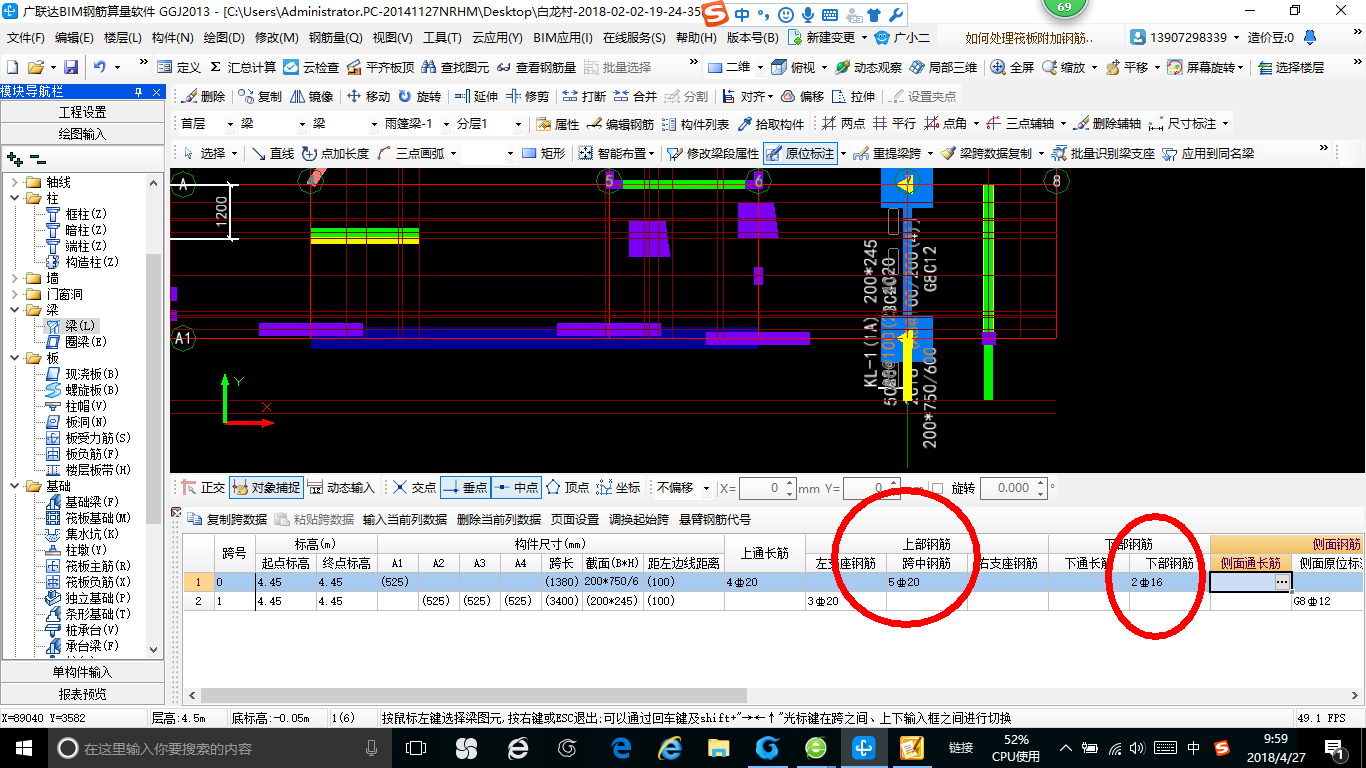Click the 偏移 offset tool
1366x768 pixels.
coord(803,96)
